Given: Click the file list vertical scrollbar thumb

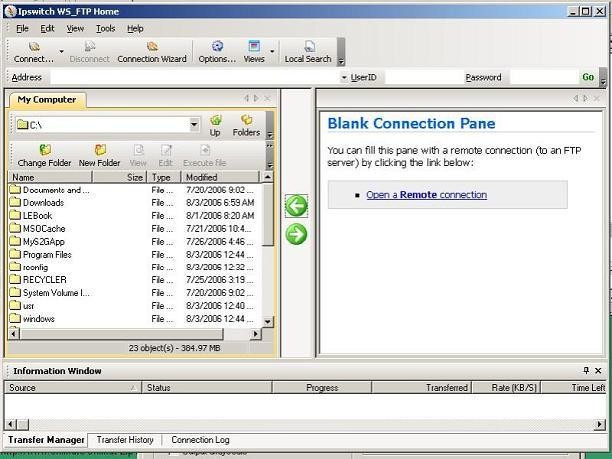Looking at the screenshot, I should click(268, 215).
